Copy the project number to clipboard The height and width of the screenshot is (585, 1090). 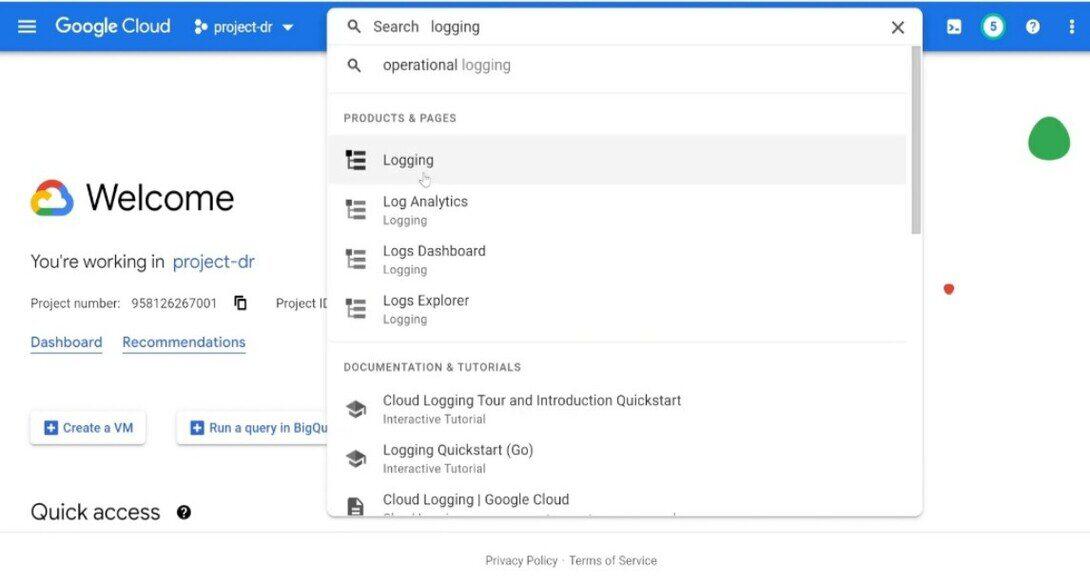pyautogui.click(x=240, y=303)
